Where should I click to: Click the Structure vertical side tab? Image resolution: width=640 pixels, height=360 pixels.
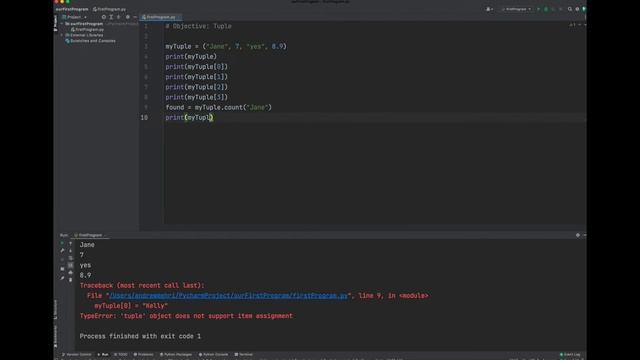(56, 309)
